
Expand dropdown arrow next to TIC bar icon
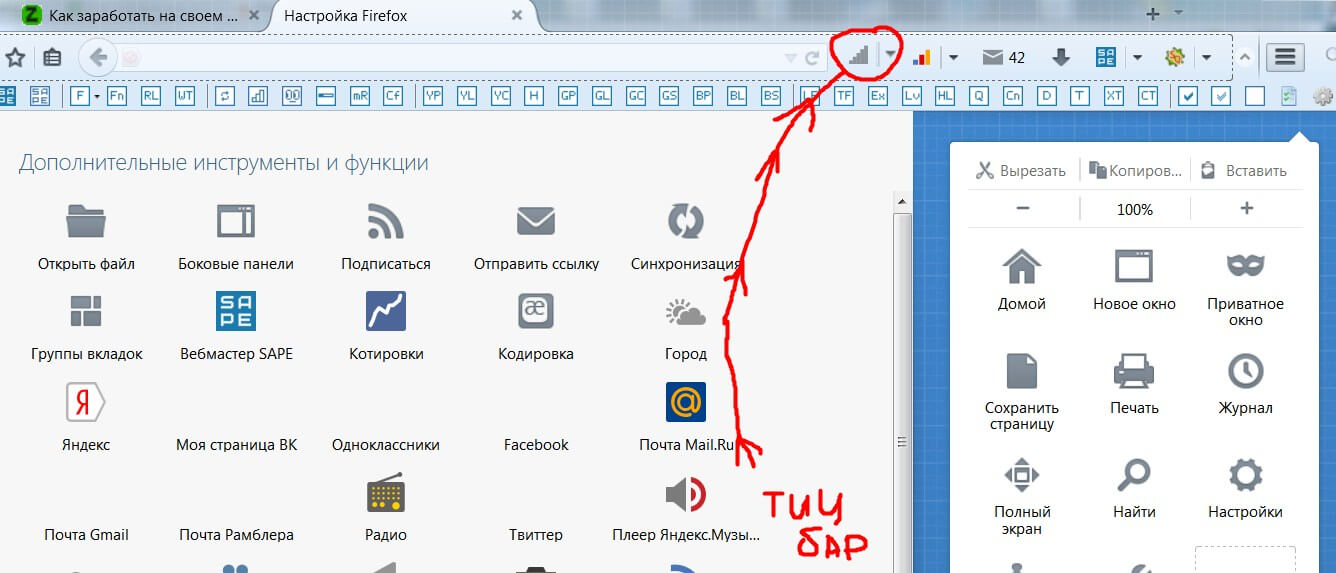(x=890, y=56)
